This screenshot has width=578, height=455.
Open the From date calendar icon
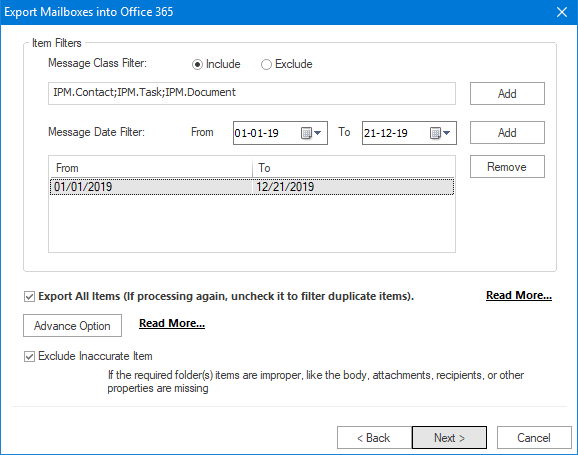(306, 133)
